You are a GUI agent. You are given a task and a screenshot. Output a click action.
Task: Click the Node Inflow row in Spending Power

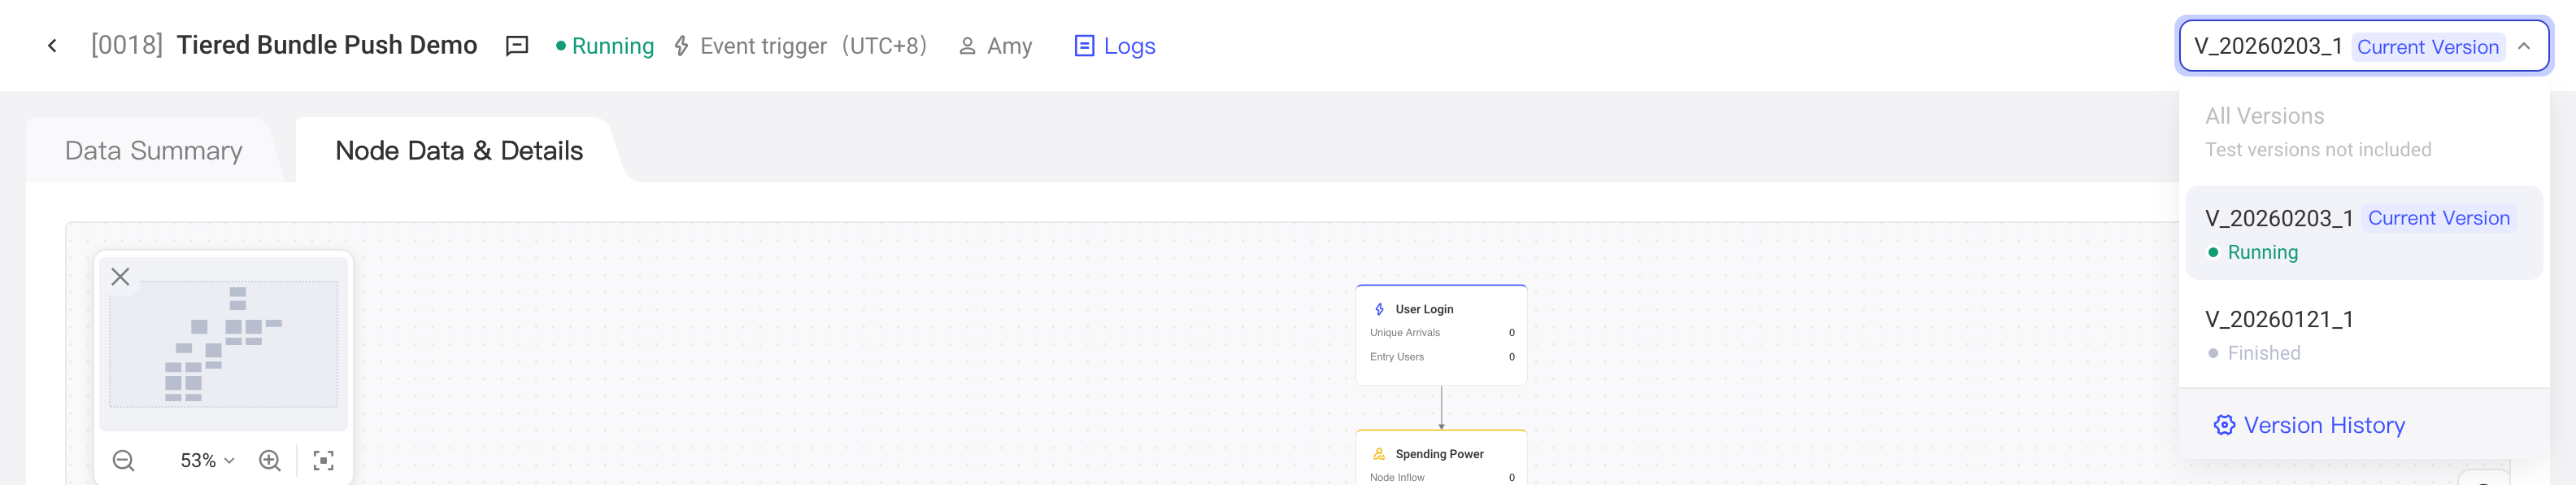click(1441, 477)
